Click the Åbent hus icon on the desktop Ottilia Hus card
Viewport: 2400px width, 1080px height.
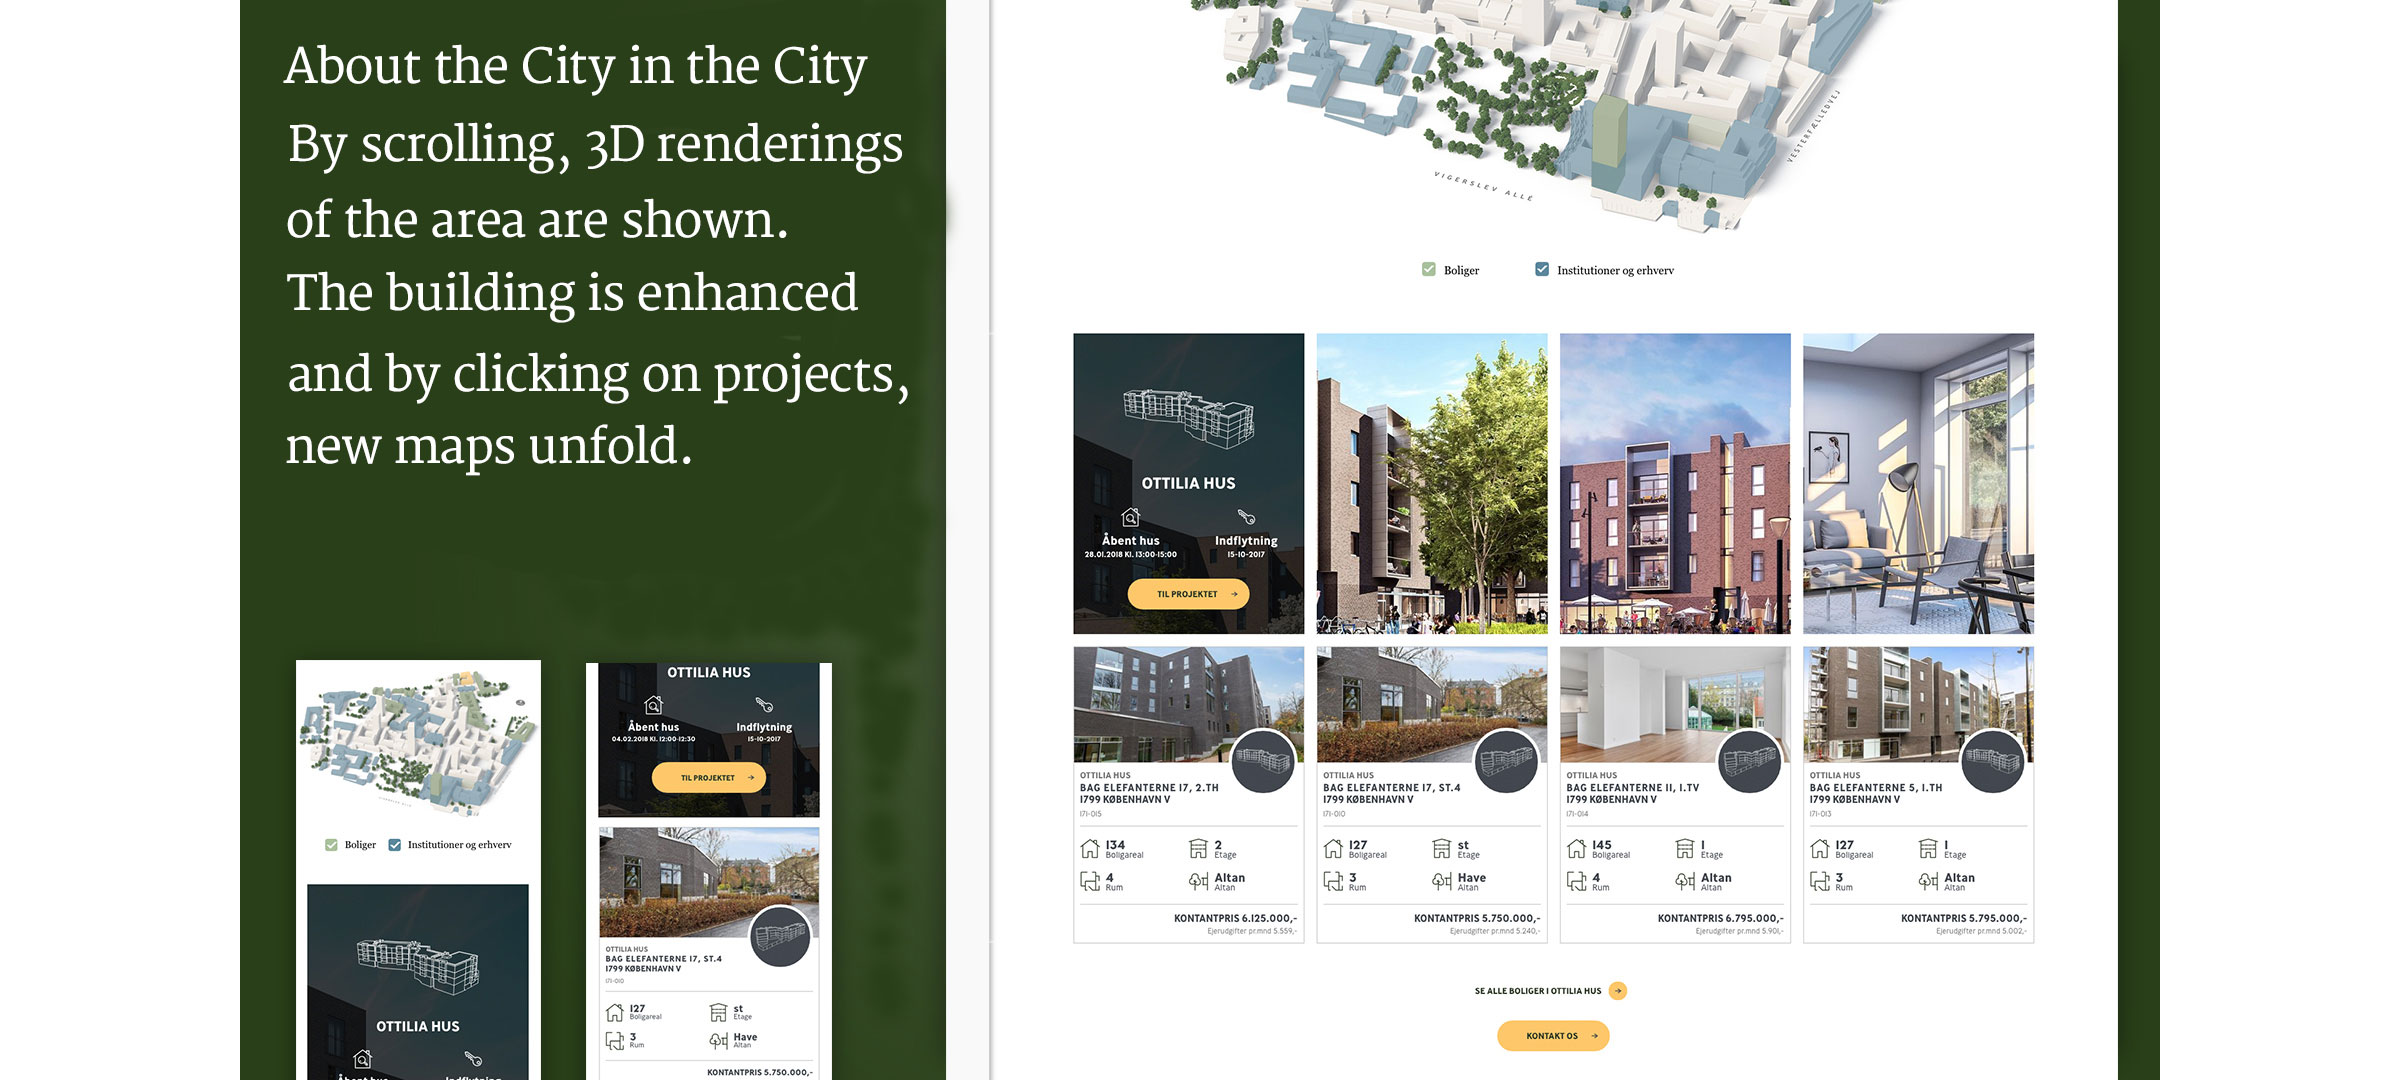[x=1130, y=517]
